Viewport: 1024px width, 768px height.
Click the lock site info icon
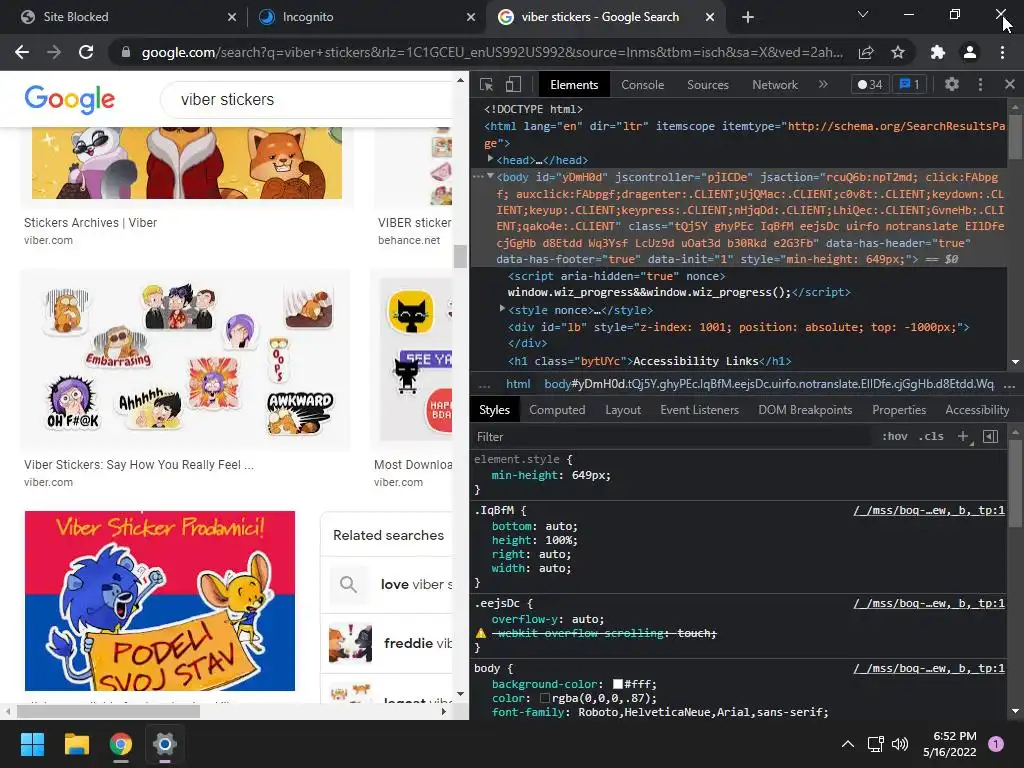pos(125,52)
